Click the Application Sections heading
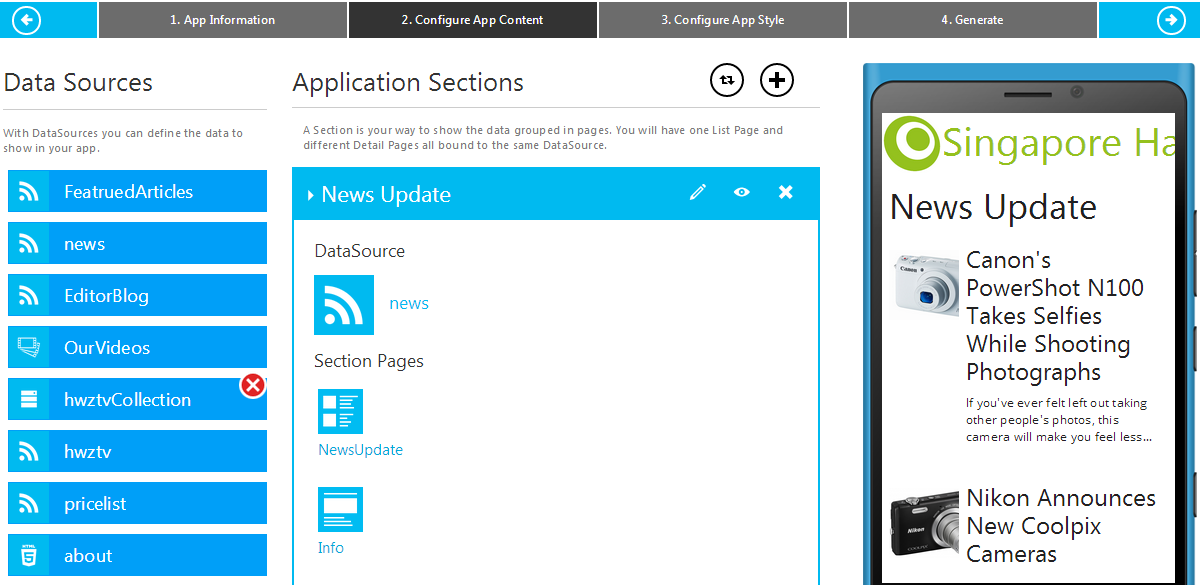The image size is (1200, 585). [x=408, y=83]
